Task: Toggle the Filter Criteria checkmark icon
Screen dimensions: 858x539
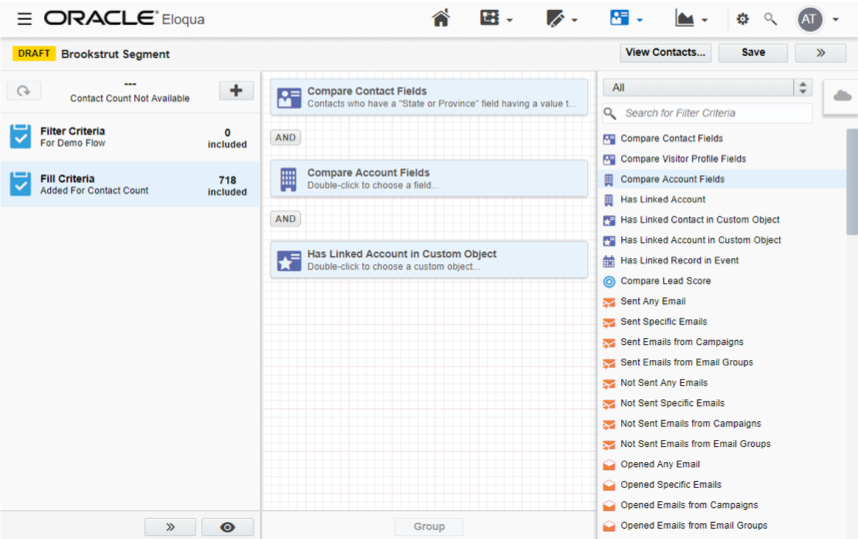Action: [21, 137]
